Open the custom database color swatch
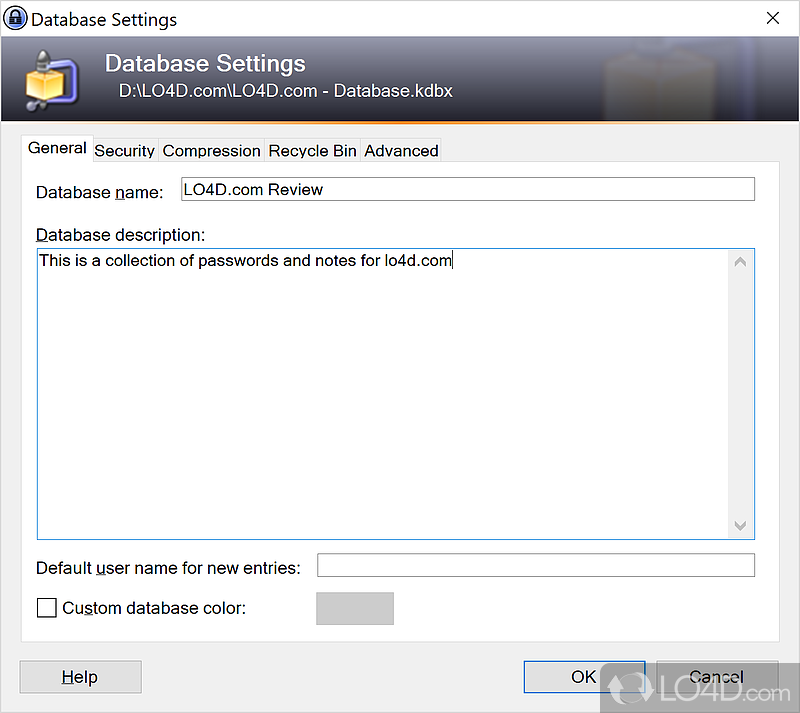Image resolution: width=800 pixels, height=713 pixels. [355, 608]
